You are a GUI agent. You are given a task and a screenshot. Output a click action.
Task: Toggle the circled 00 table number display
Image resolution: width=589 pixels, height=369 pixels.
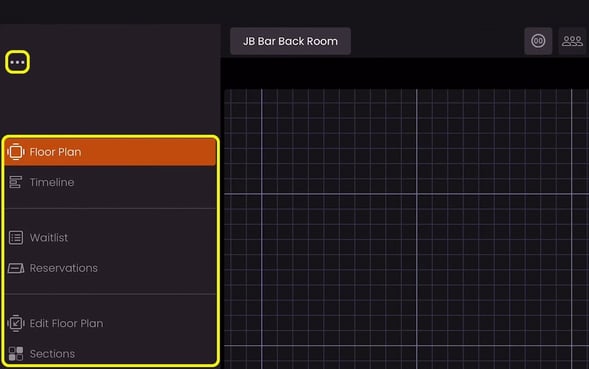click(x=538, y=41)
